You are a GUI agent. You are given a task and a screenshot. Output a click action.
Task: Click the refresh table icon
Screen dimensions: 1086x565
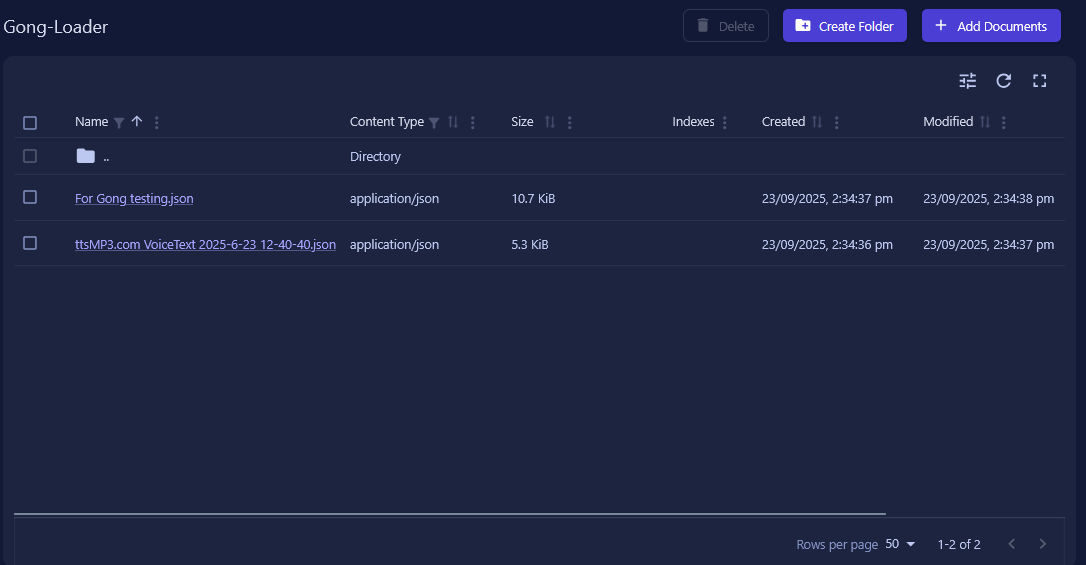point(1004,81)
